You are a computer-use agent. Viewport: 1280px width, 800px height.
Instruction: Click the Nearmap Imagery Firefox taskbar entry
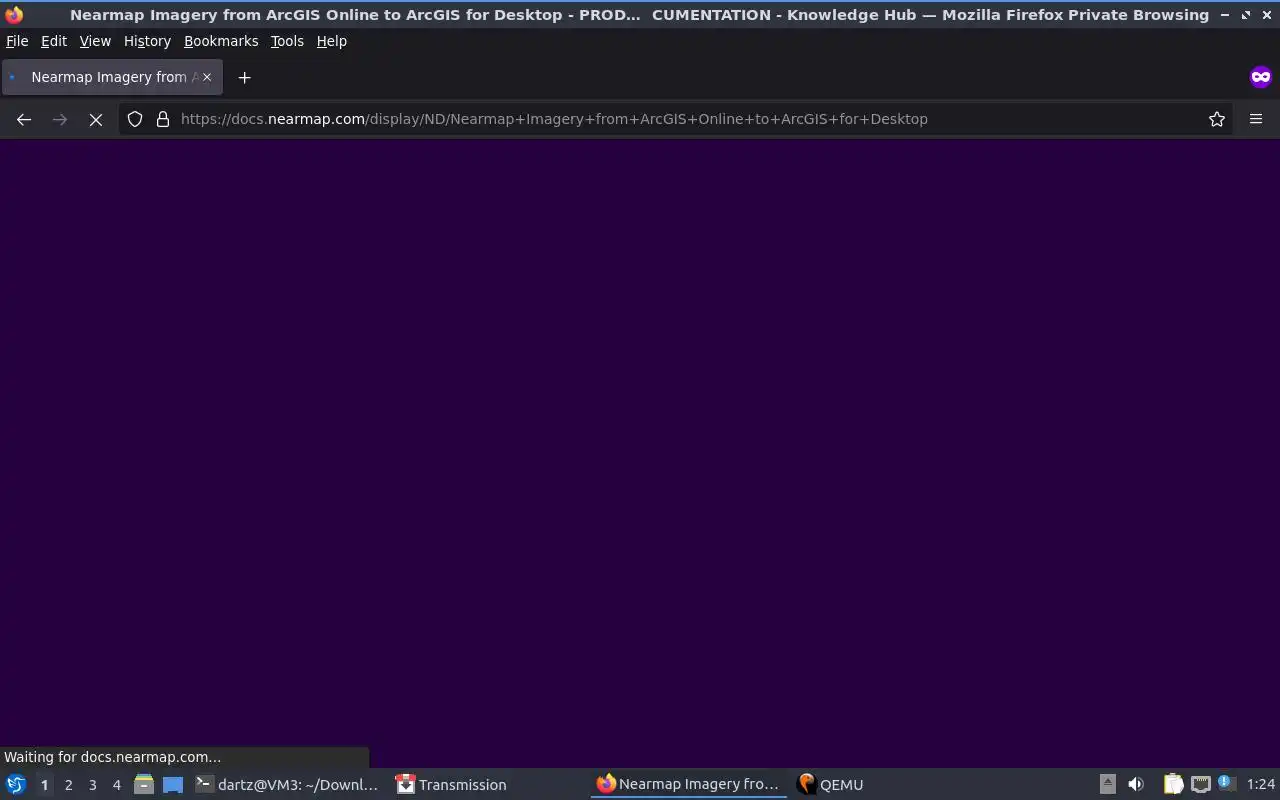688,785
